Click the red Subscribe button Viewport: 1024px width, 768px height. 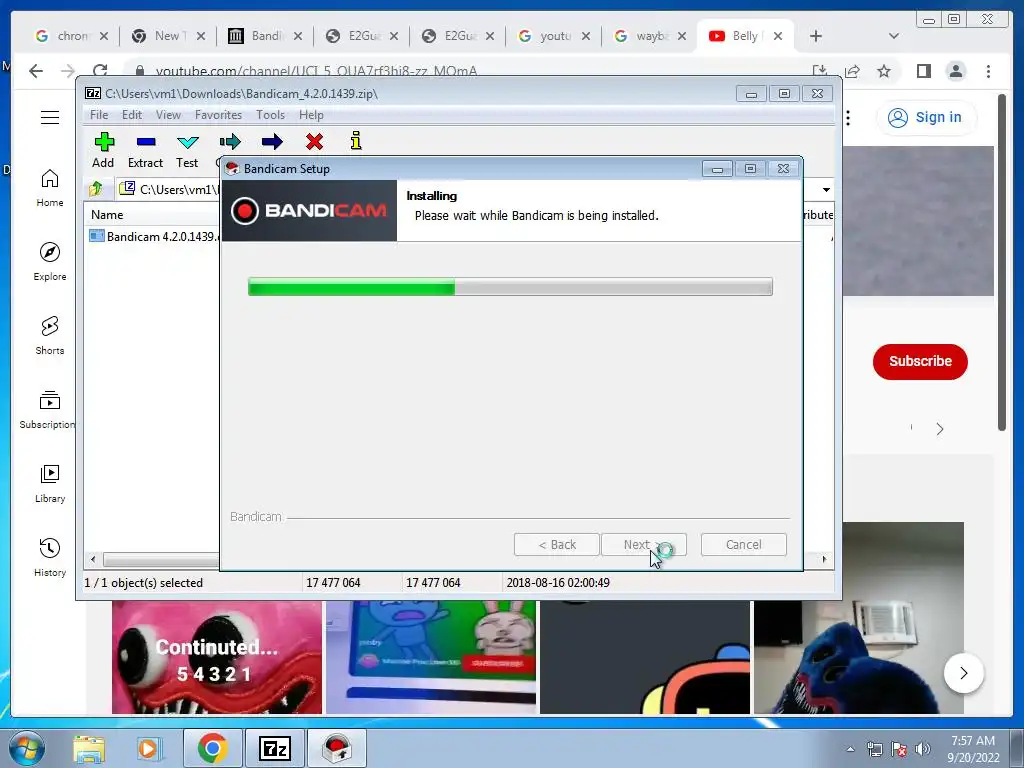[x=920, y=361]
